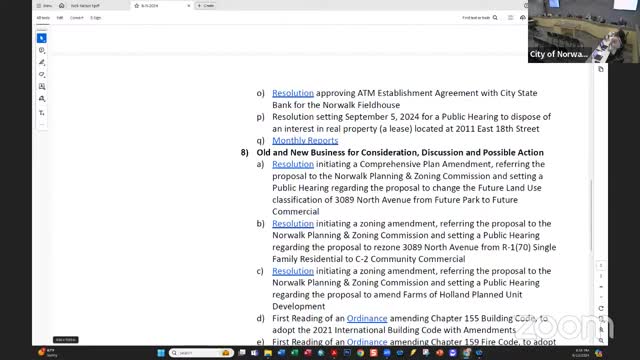Go to the Acrobat Home icon
This screenshot has height=360, width=640.
point(62,6)
